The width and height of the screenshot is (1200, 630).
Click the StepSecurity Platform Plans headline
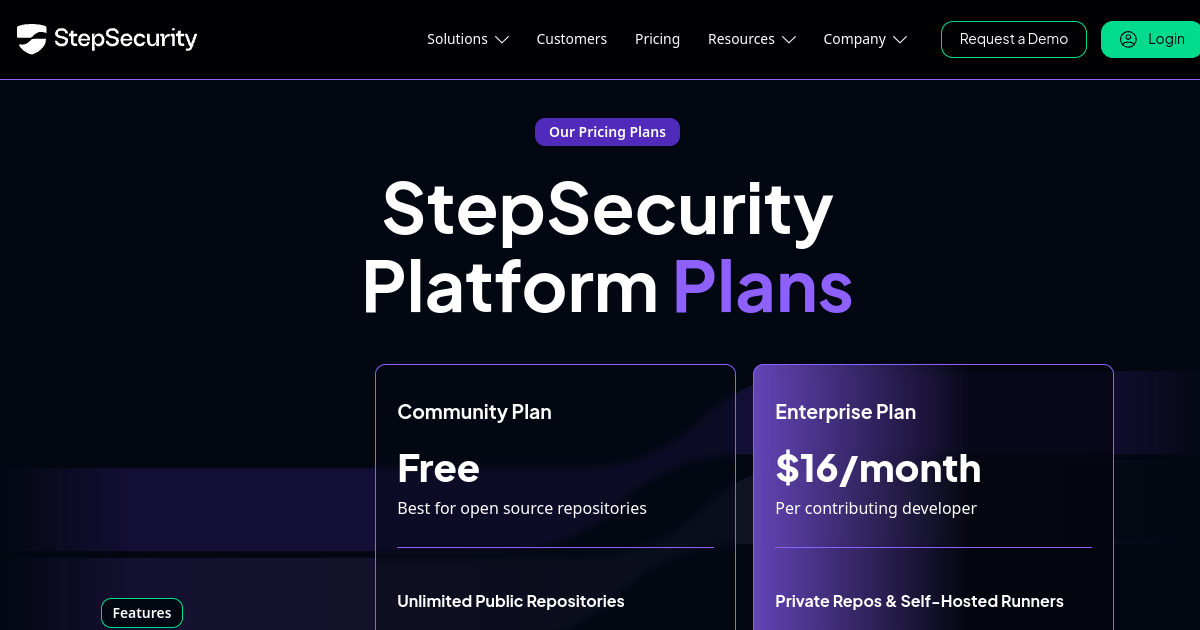click(x=607, y=247)
